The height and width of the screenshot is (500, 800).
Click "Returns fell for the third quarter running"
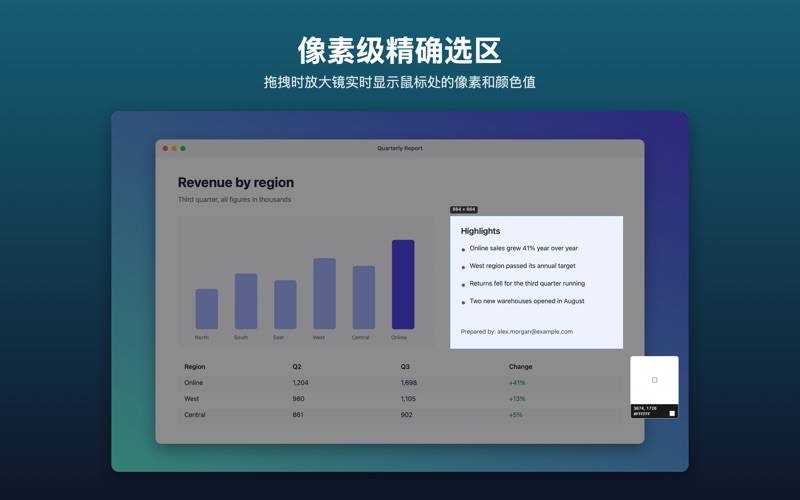(527, 284)
